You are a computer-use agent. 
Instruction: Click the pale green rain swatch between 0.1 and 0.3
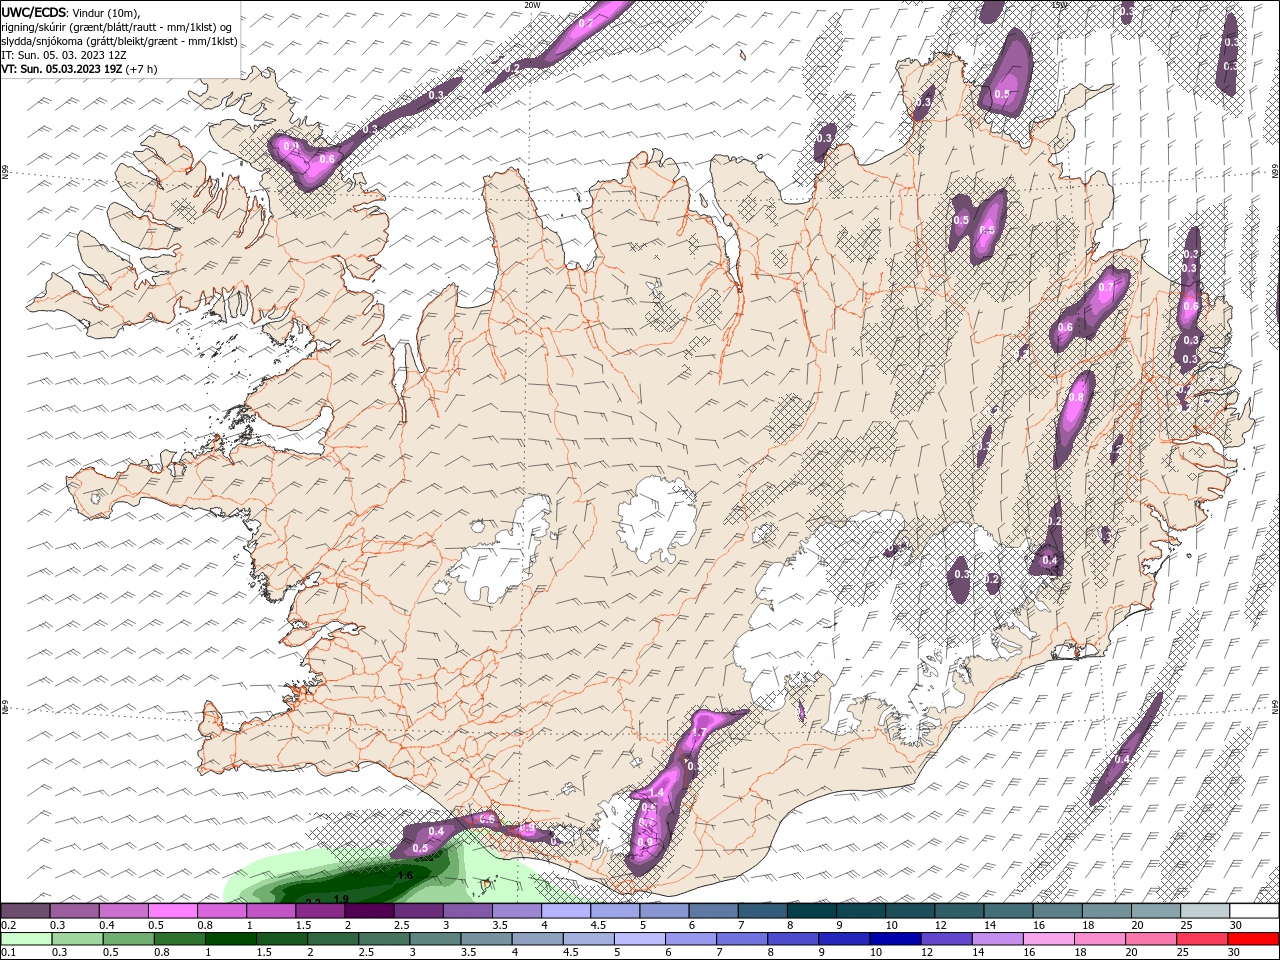[26, 939]
